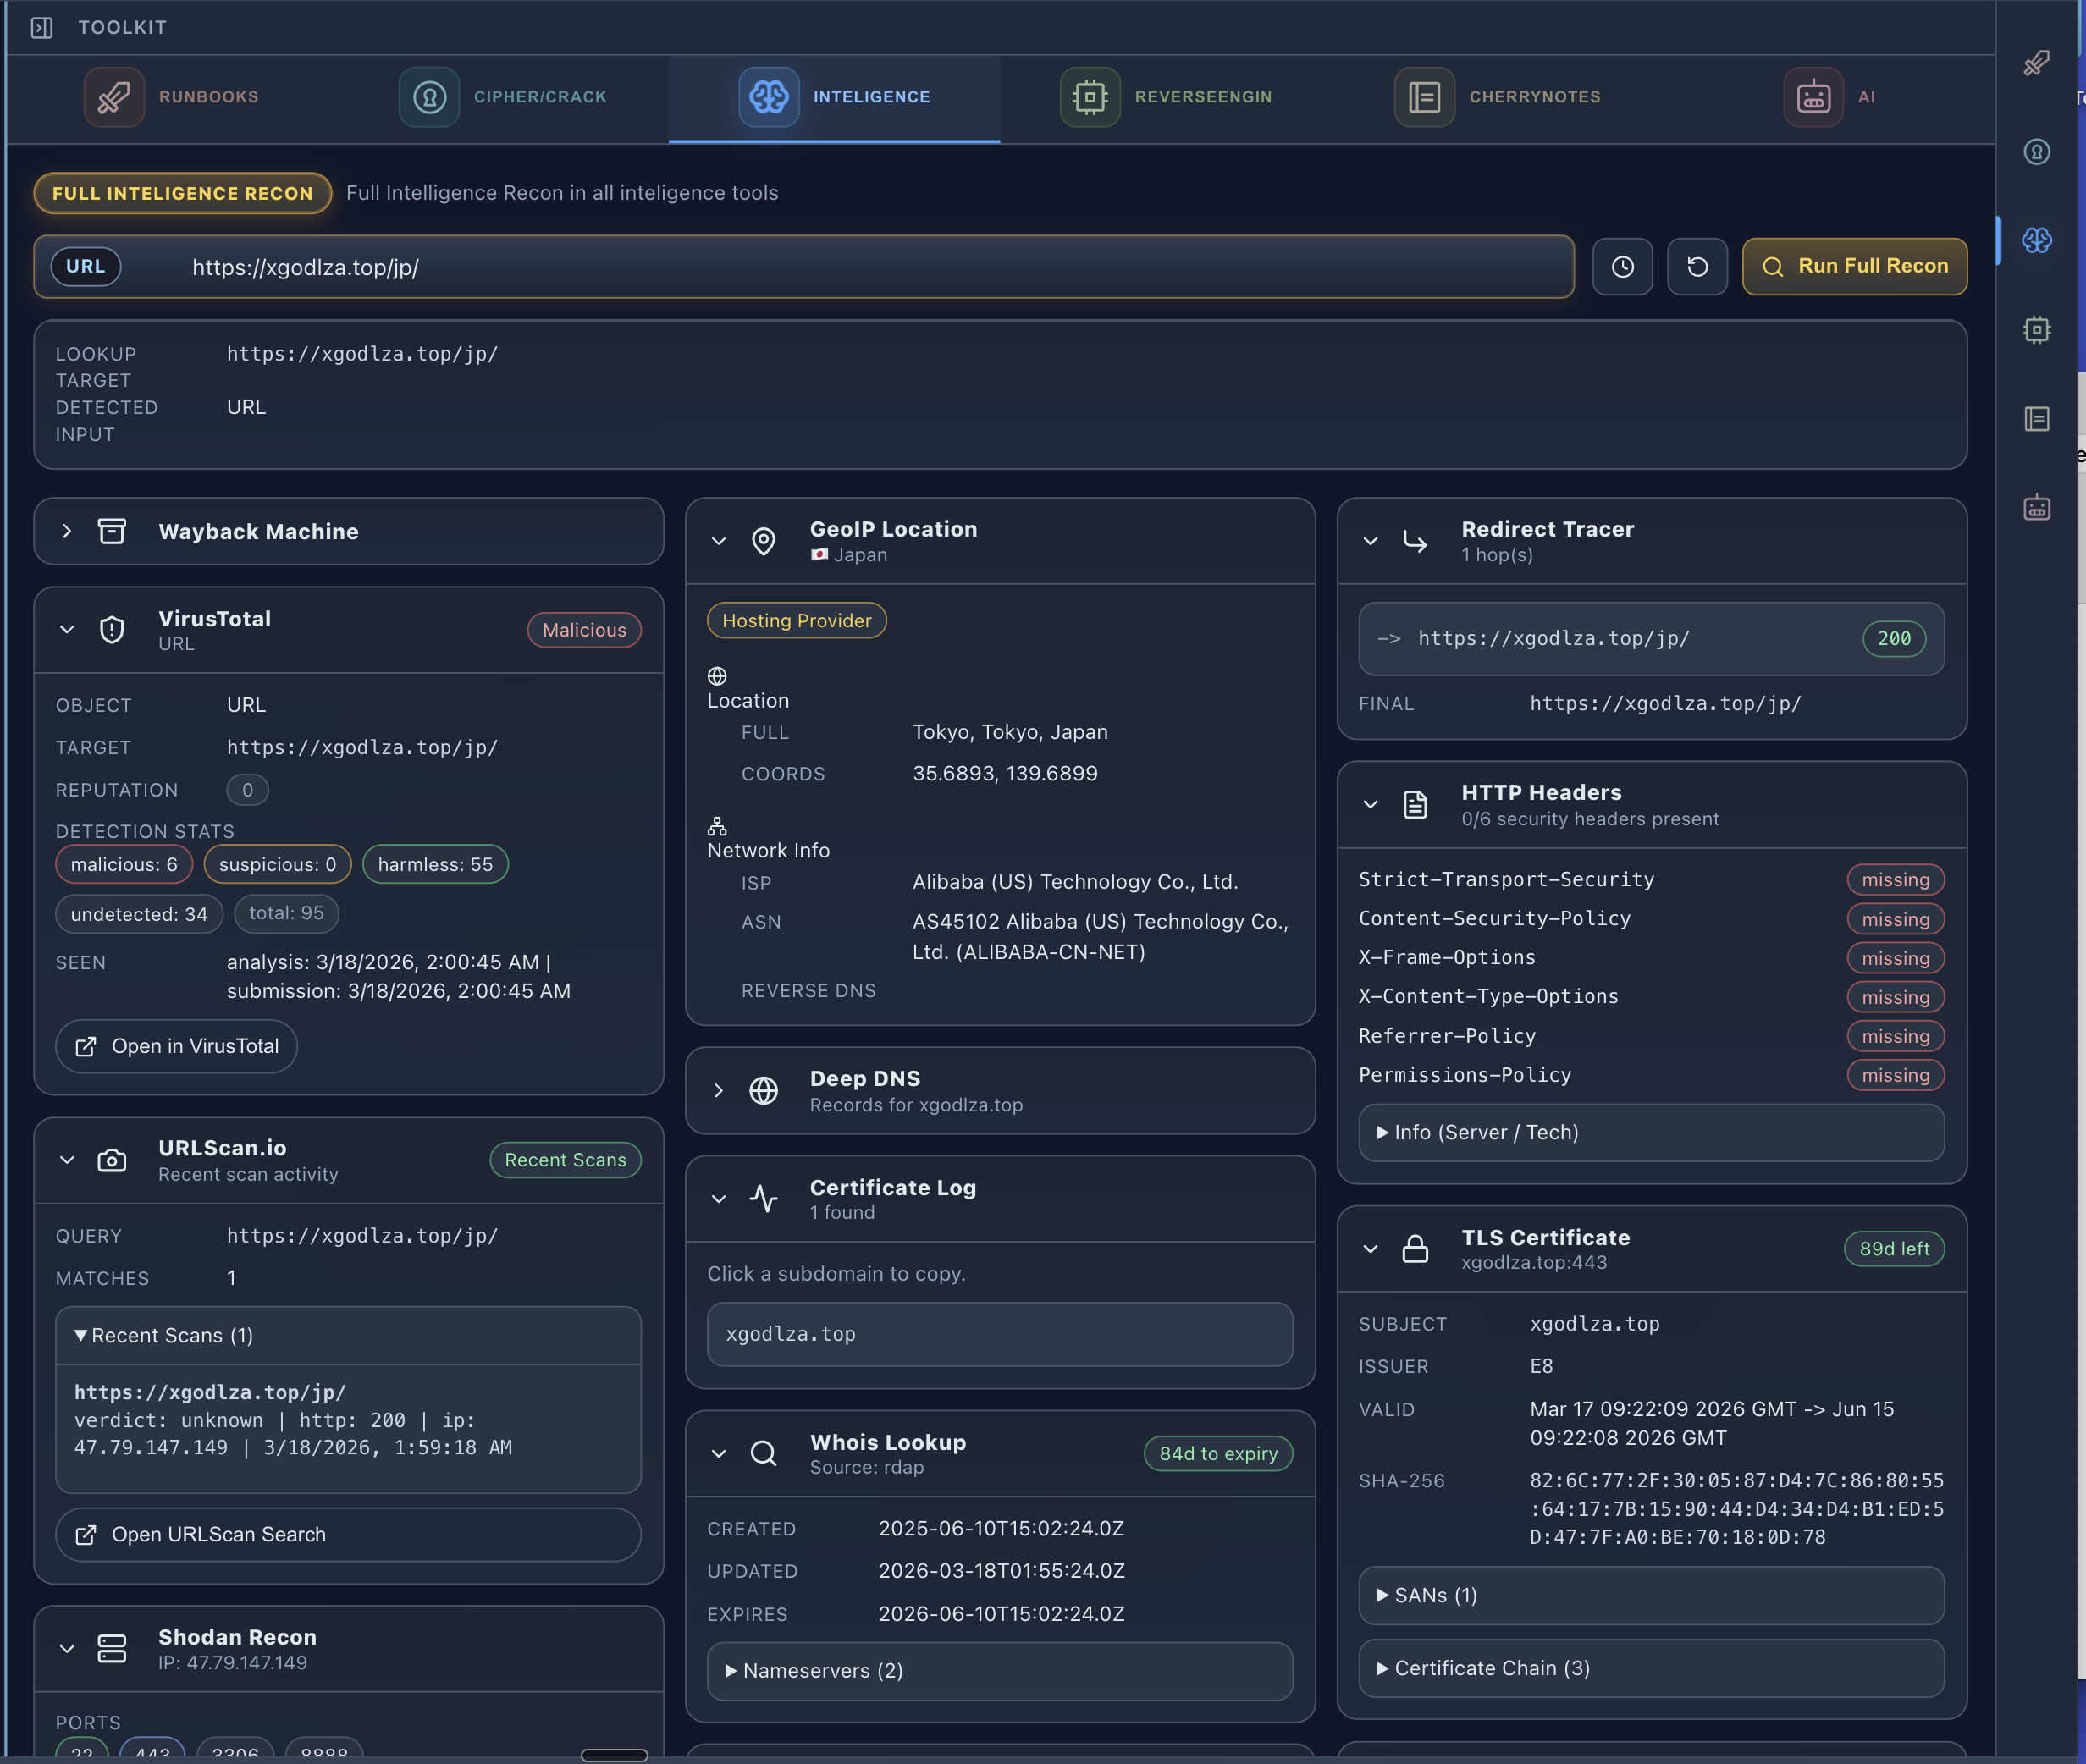The image size is (2086, 1764).
Task: Click the URLScan.io camera icon
Action: coord(112,1160)
